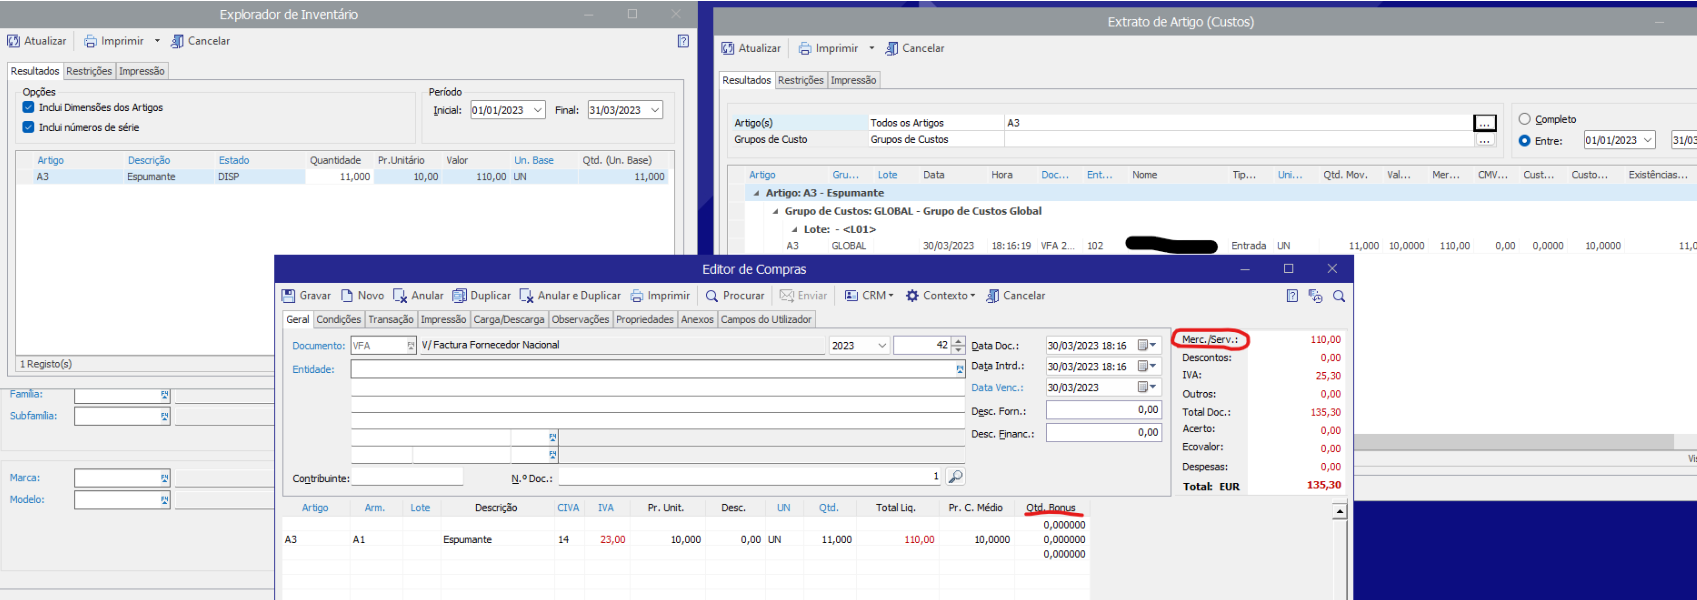Expand the 2023 year dropdown in purchase editor

[882, 346]
